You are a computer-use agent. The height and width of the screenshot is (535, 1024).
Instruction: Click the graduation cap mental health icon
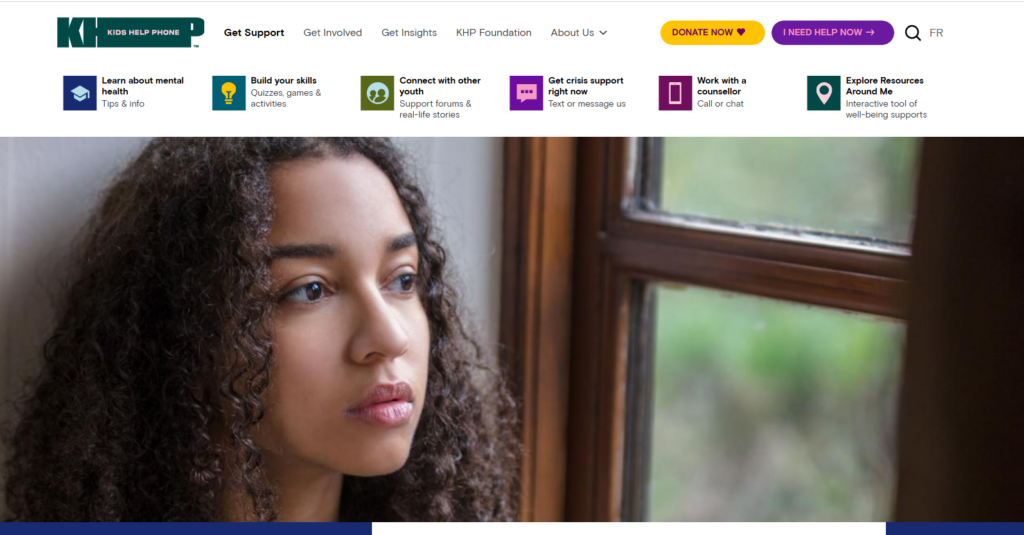[80, 93]
